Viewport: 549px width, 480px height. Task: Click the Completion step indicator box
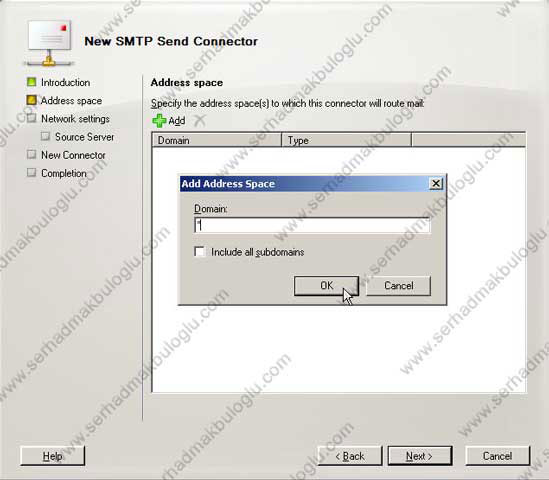(32, 172)
